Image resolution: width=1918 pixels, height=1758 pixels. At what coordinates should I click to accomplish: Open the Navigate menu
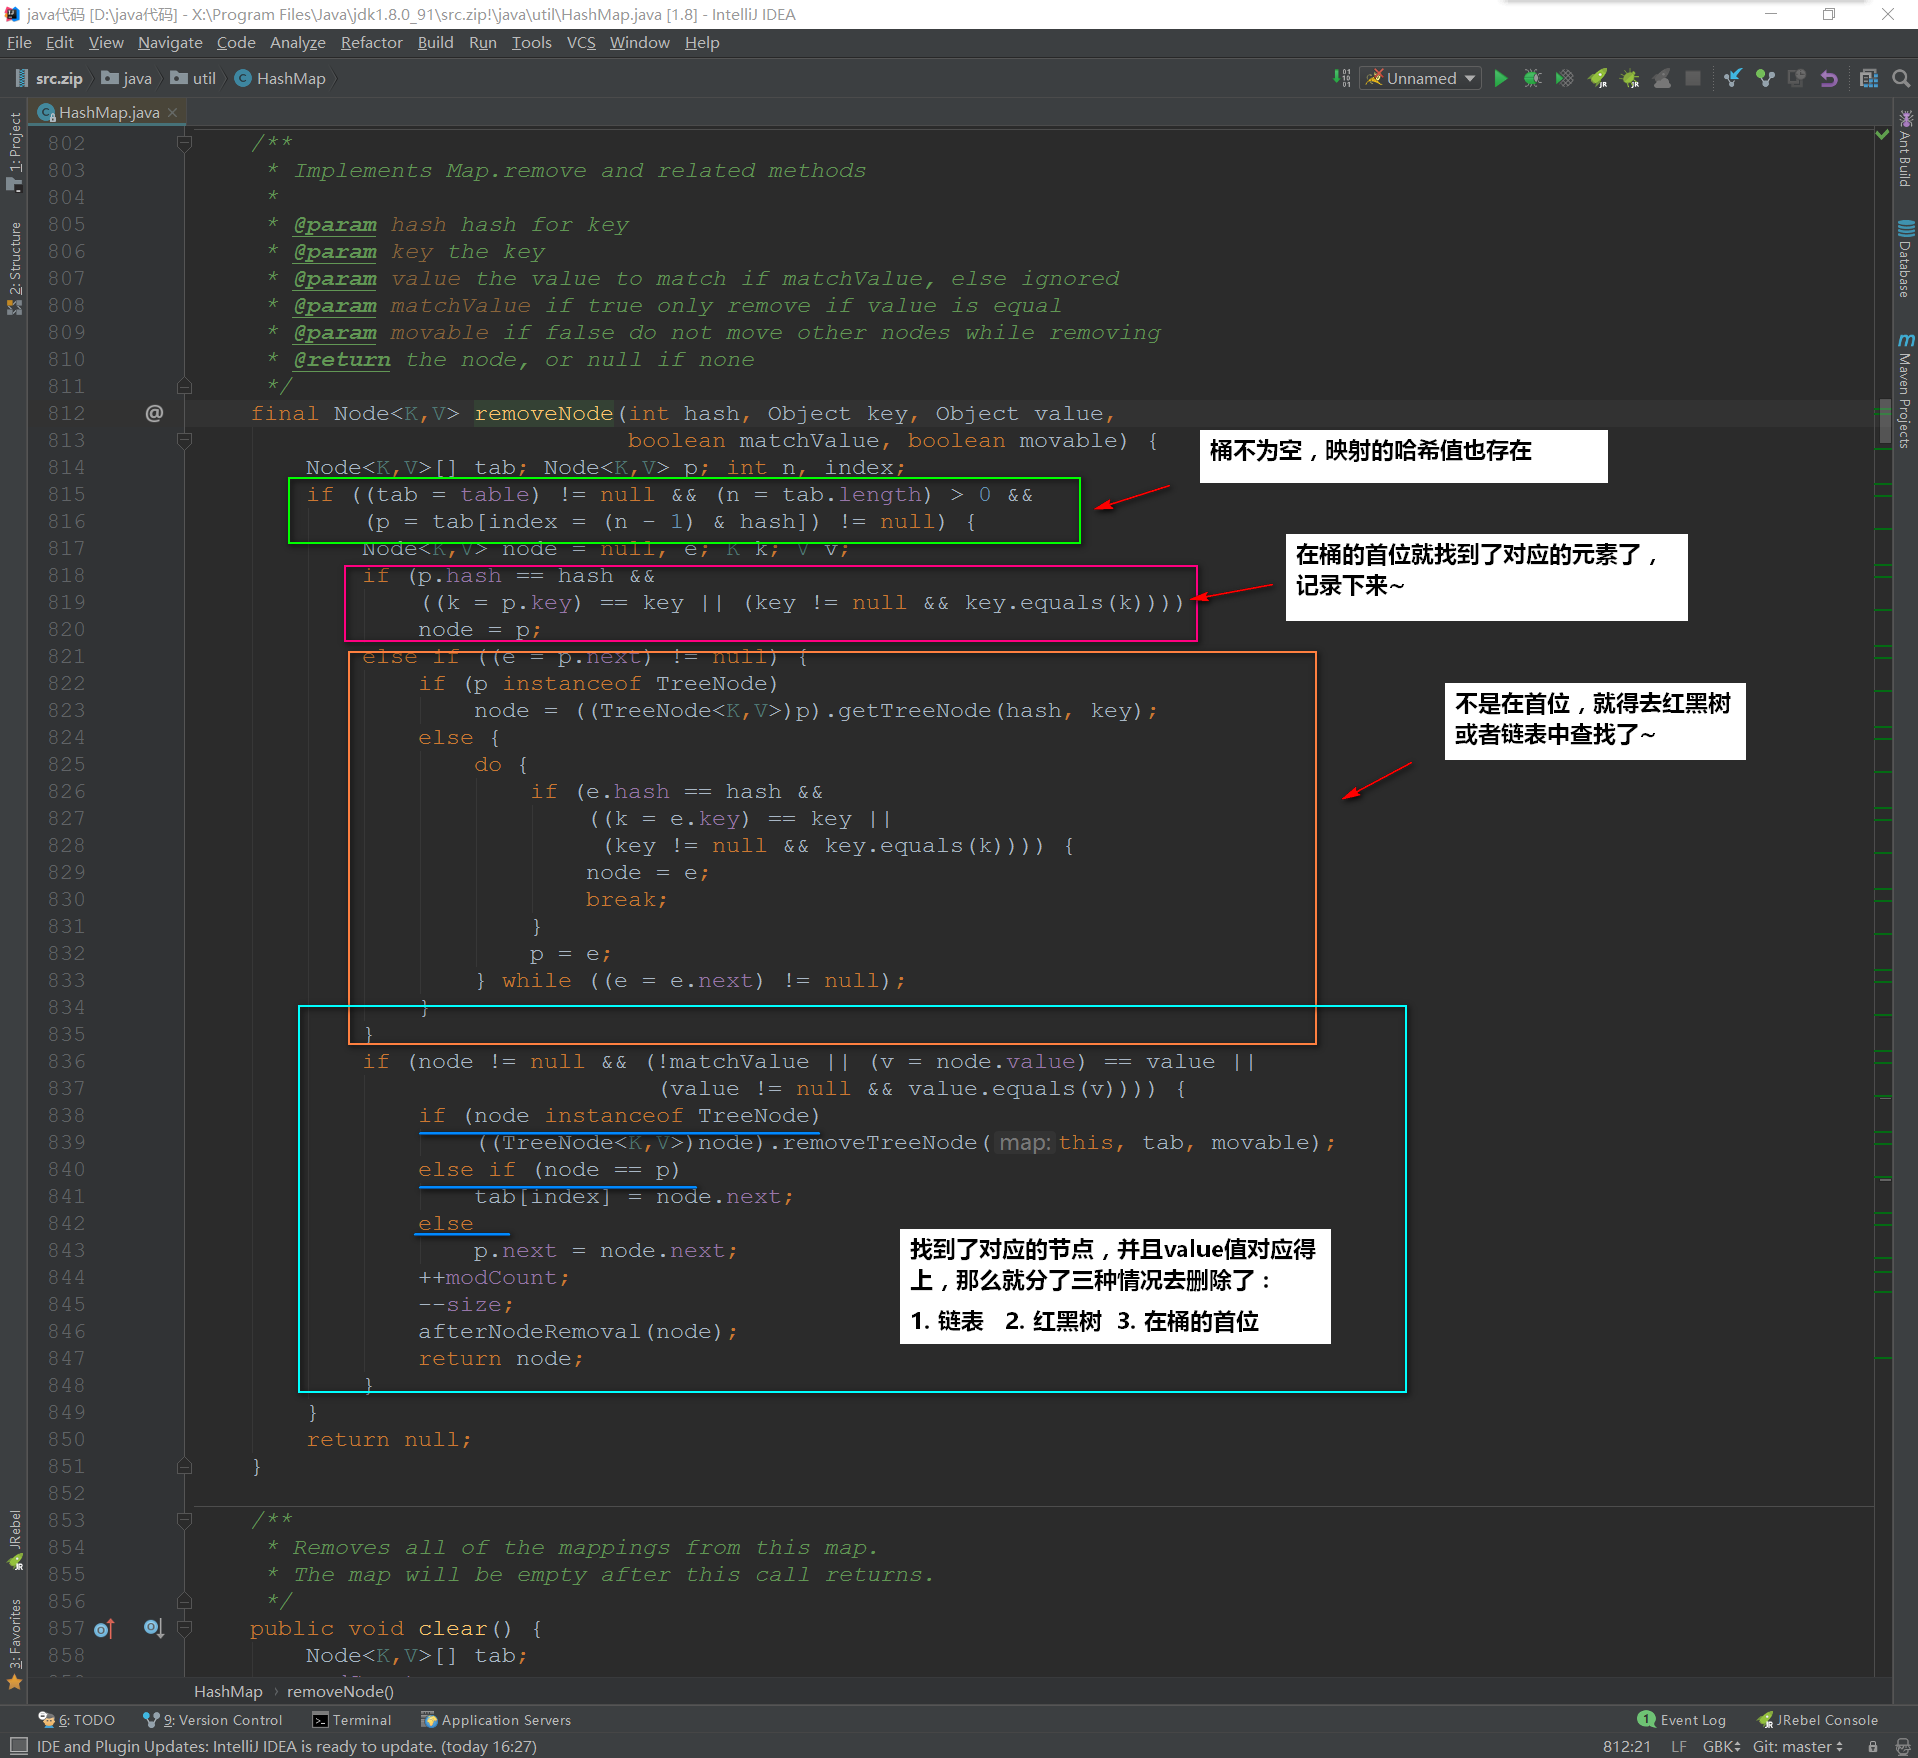pos(170,42)
